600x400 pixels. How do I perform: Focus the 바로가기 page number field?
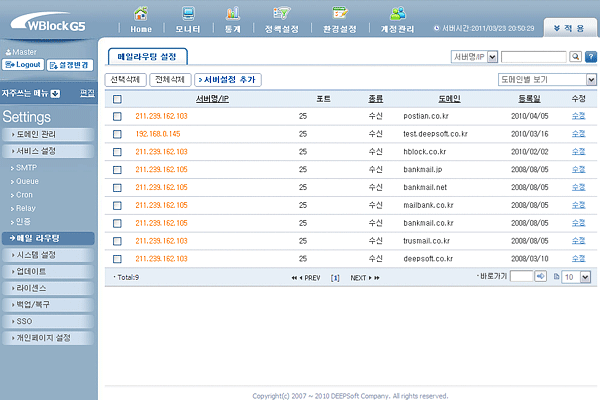pyautogui.click(x=522, y=276)
